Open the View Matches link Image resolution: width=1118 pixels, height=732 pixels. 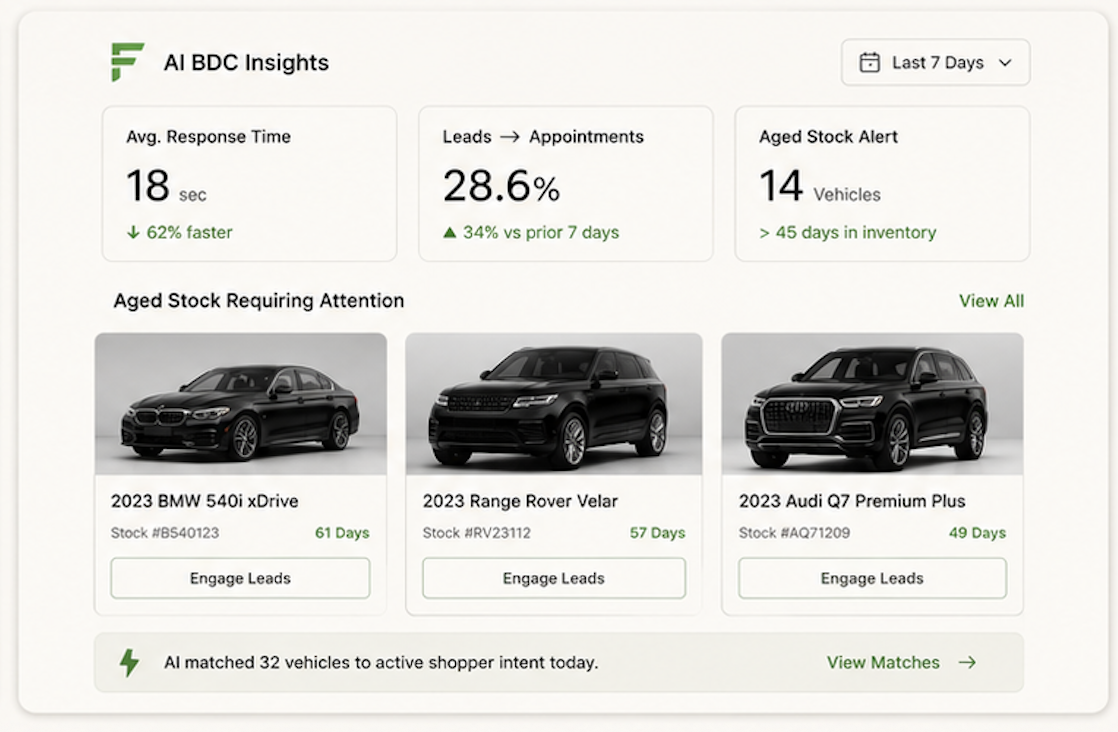(883, 662)
